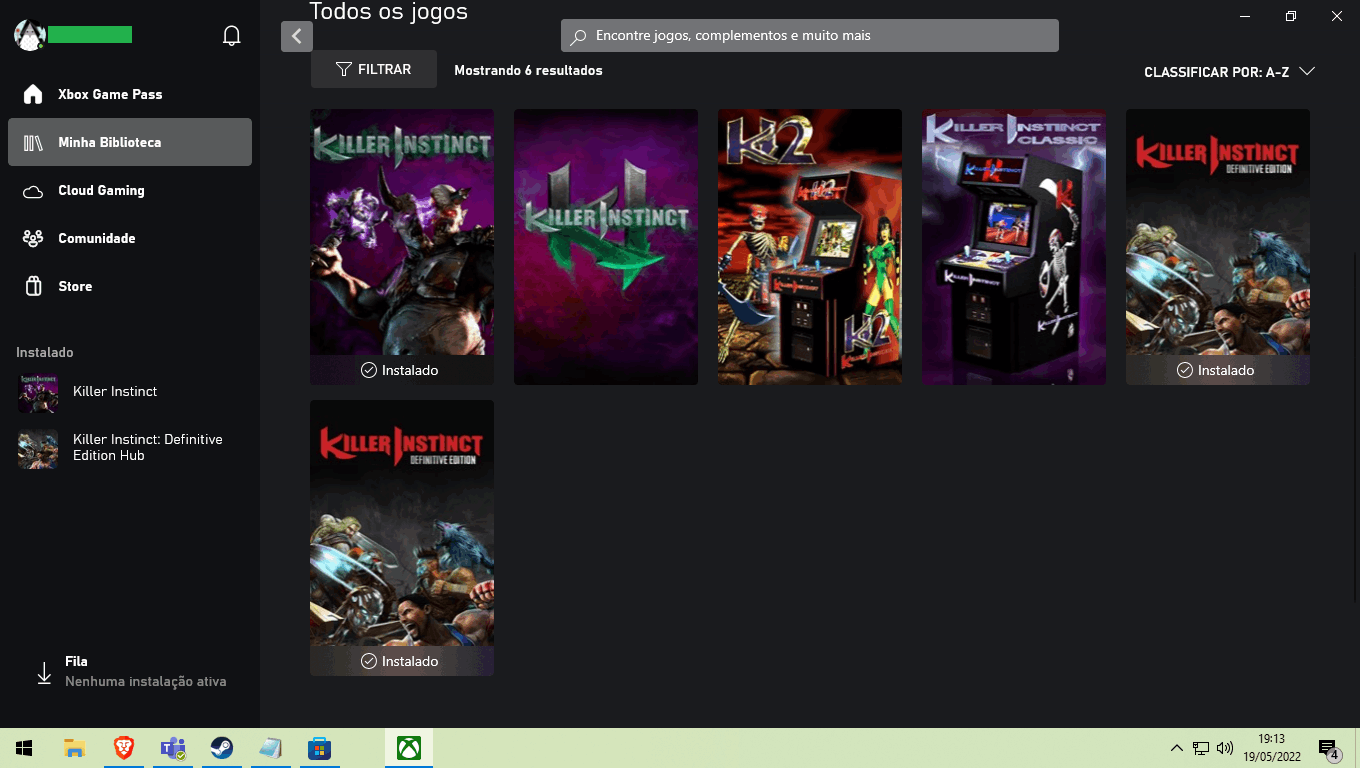Minimize the Xbox app window
The width and height of the screenshot is (1360, 768).
point(1245,16)
